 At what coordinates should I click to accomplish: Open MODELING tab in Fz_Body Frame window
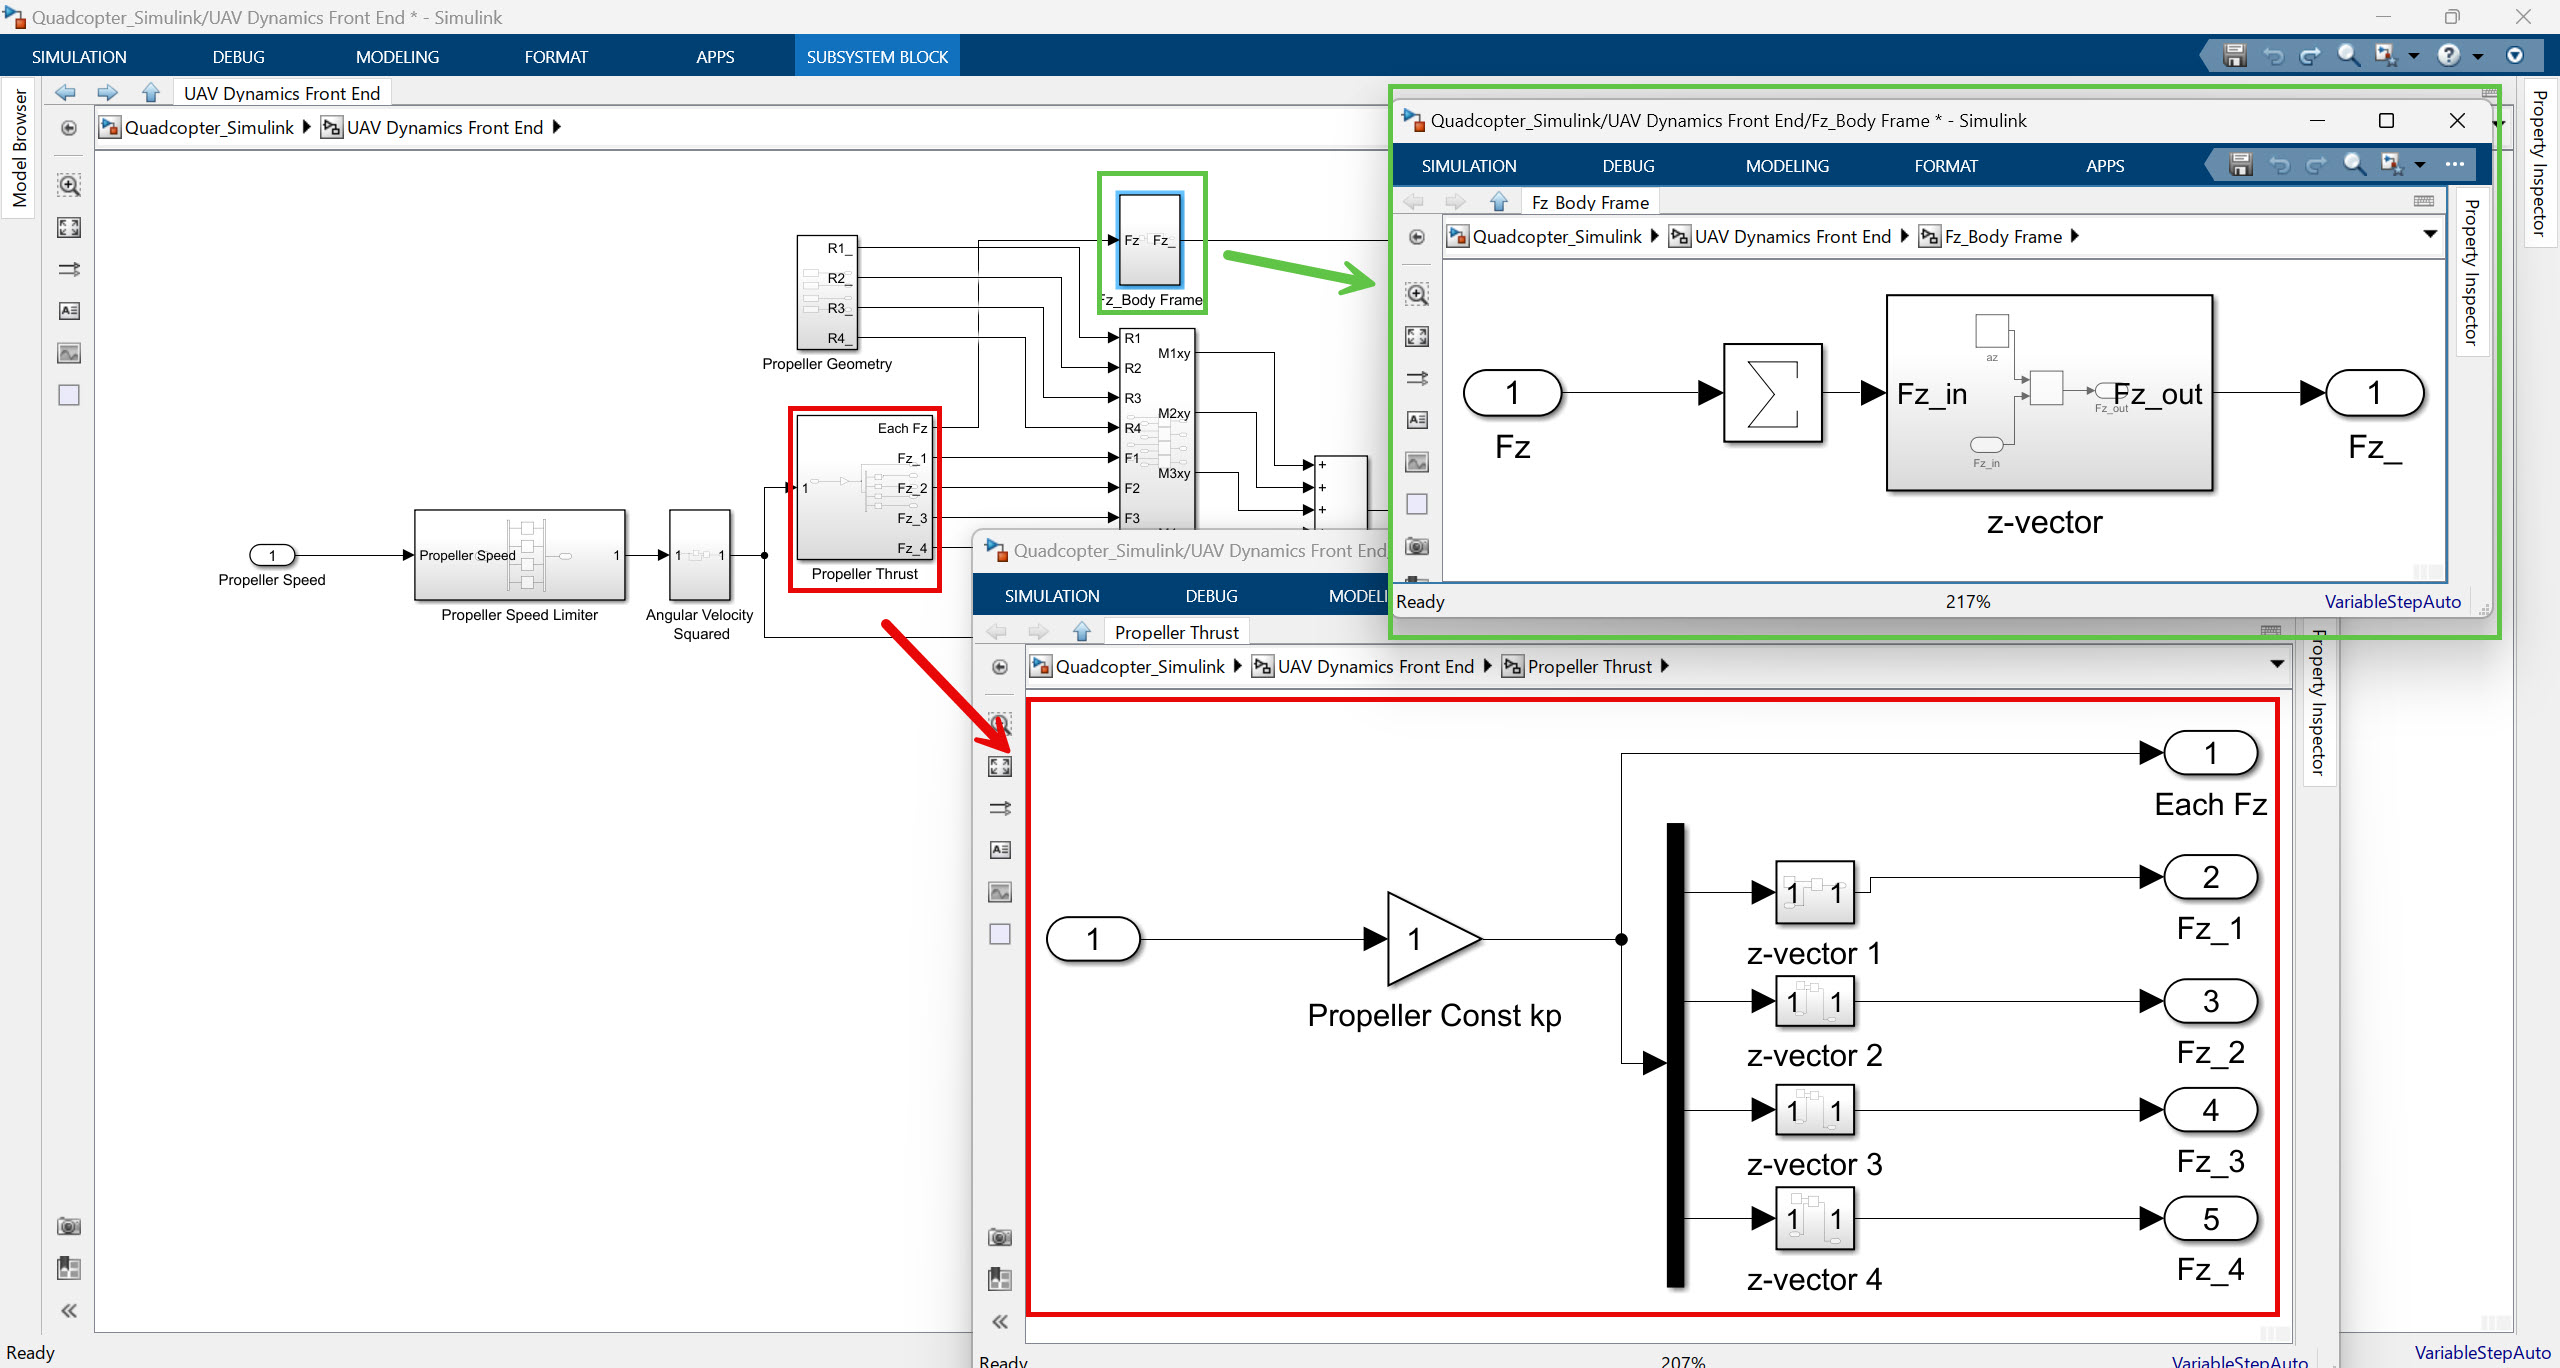click(1787, 166)
